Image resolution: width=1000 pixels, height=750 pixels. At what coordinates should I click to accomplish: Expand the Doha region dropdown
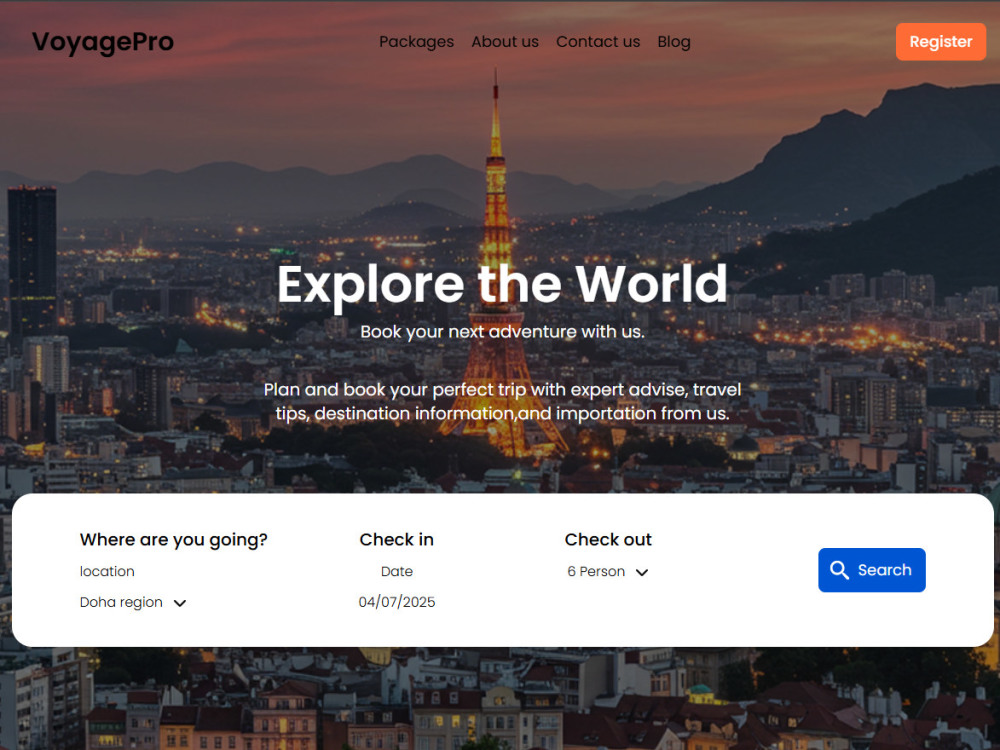133,603
